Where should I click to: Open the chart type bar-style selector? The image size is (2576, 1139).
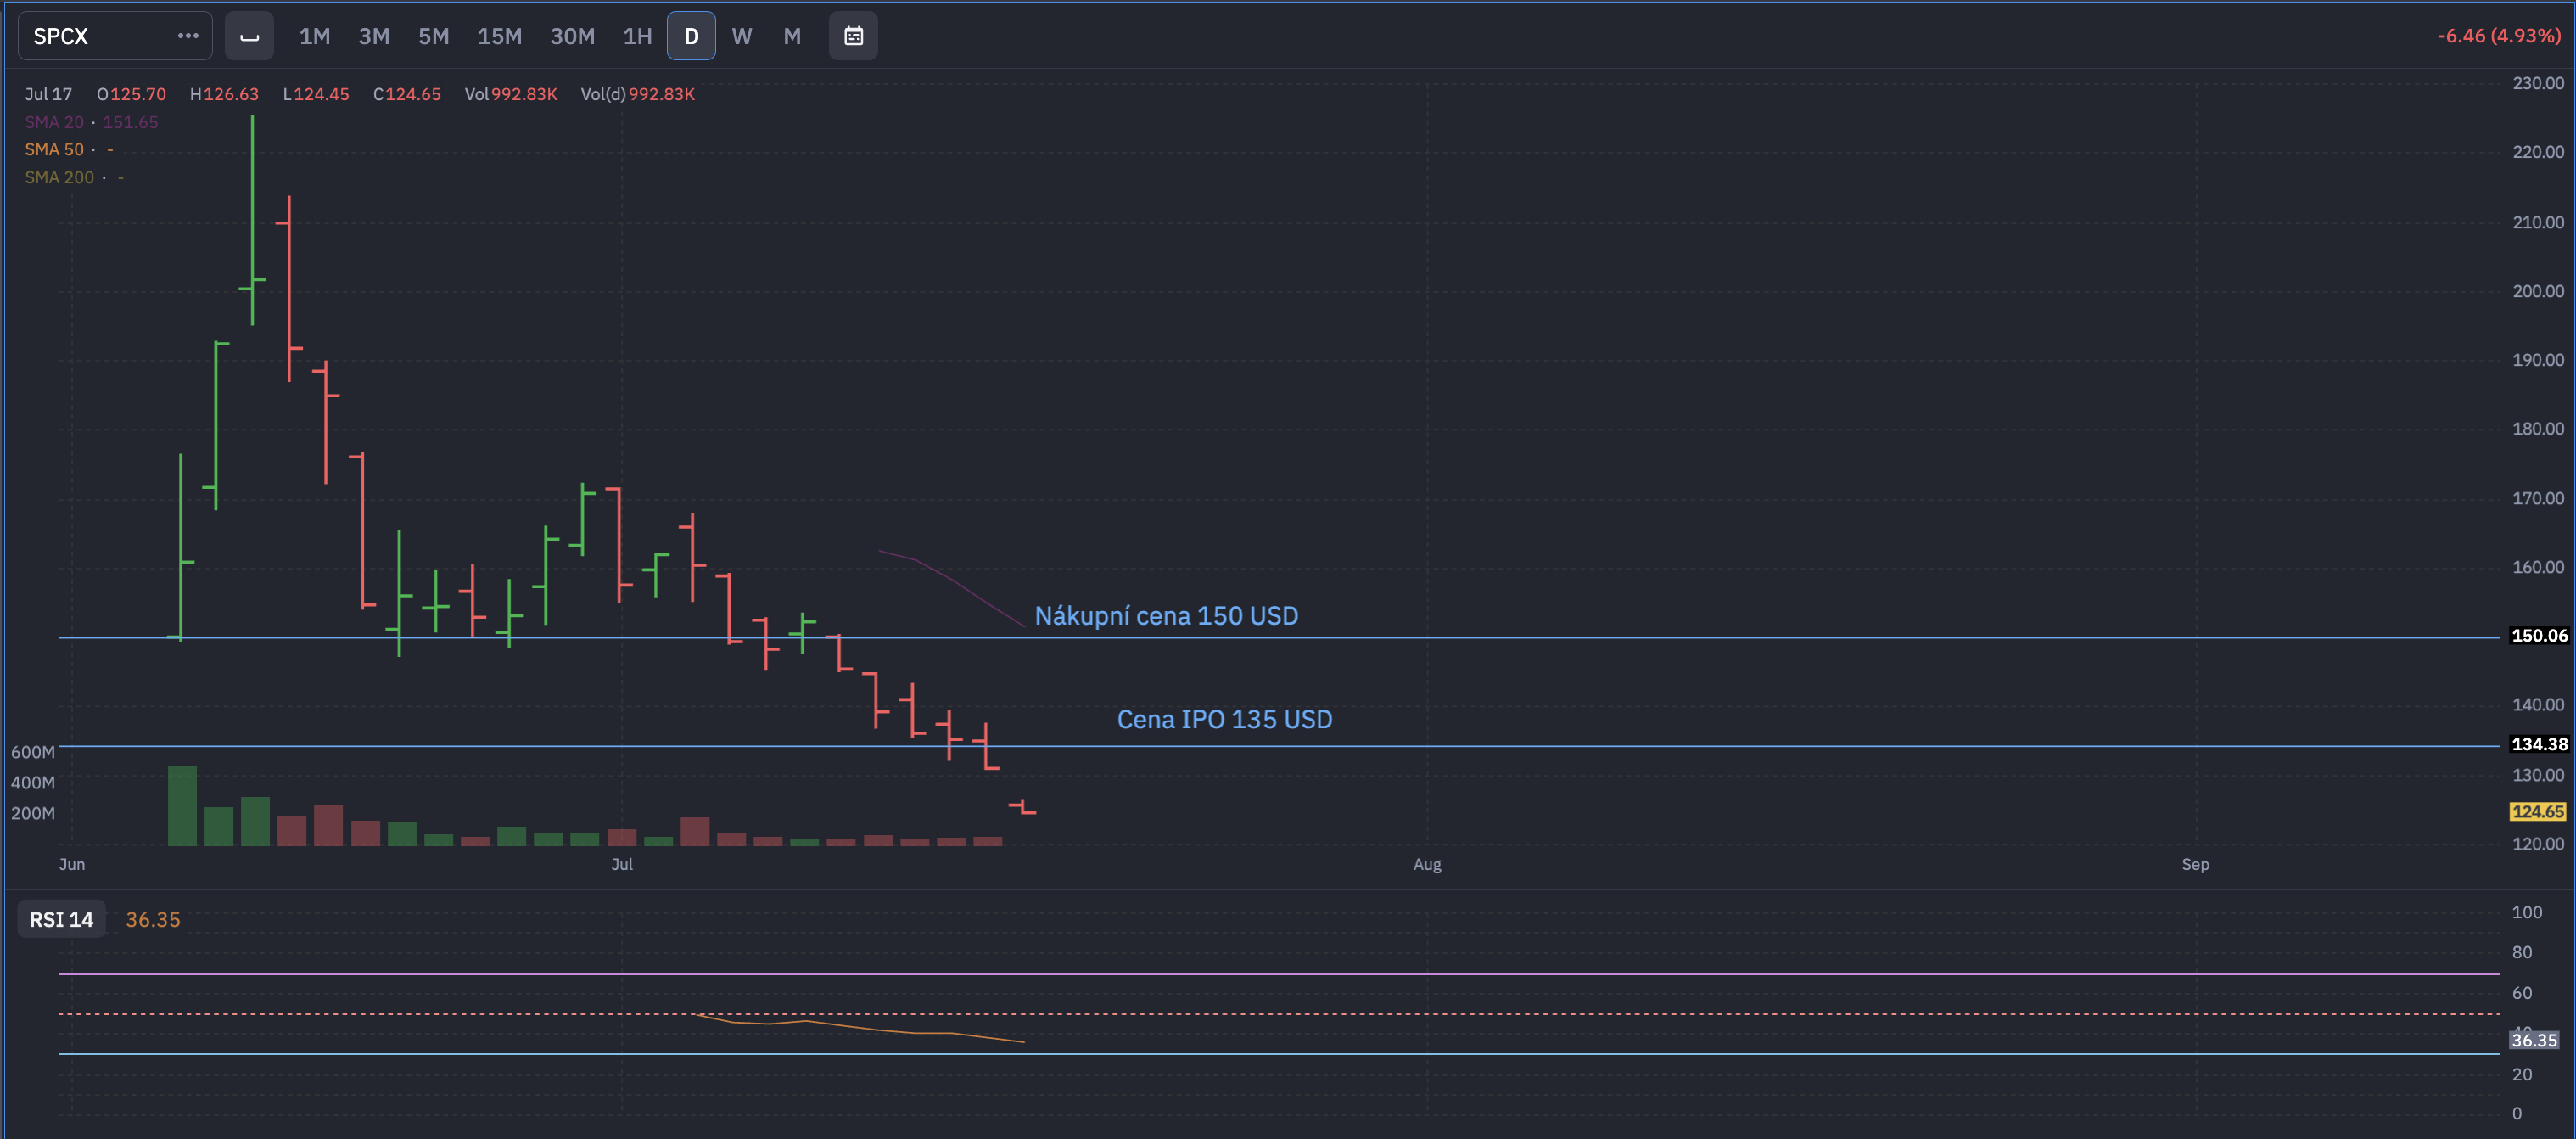(x=249, y=36)
